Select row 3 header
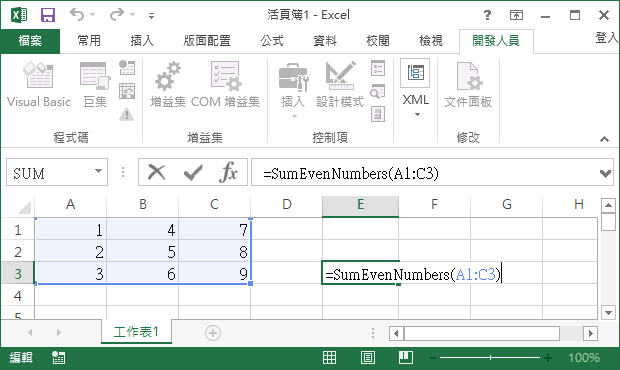 pyautogui.click(x=17, y=274)
